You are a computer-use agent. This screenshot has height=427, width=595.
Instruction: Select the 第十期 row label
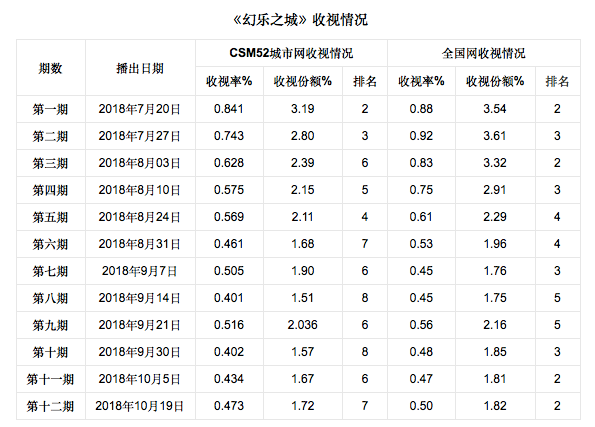pos(50,352)
